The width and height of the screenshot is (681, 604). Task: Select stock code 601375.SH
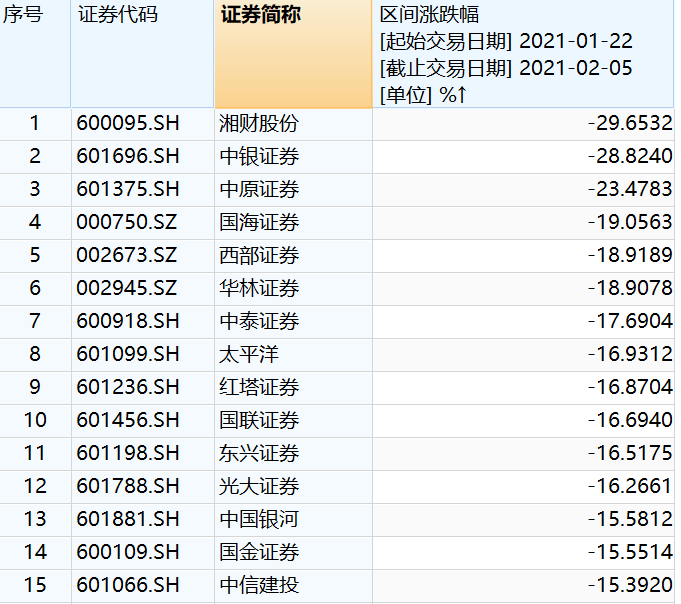point(128,189)
